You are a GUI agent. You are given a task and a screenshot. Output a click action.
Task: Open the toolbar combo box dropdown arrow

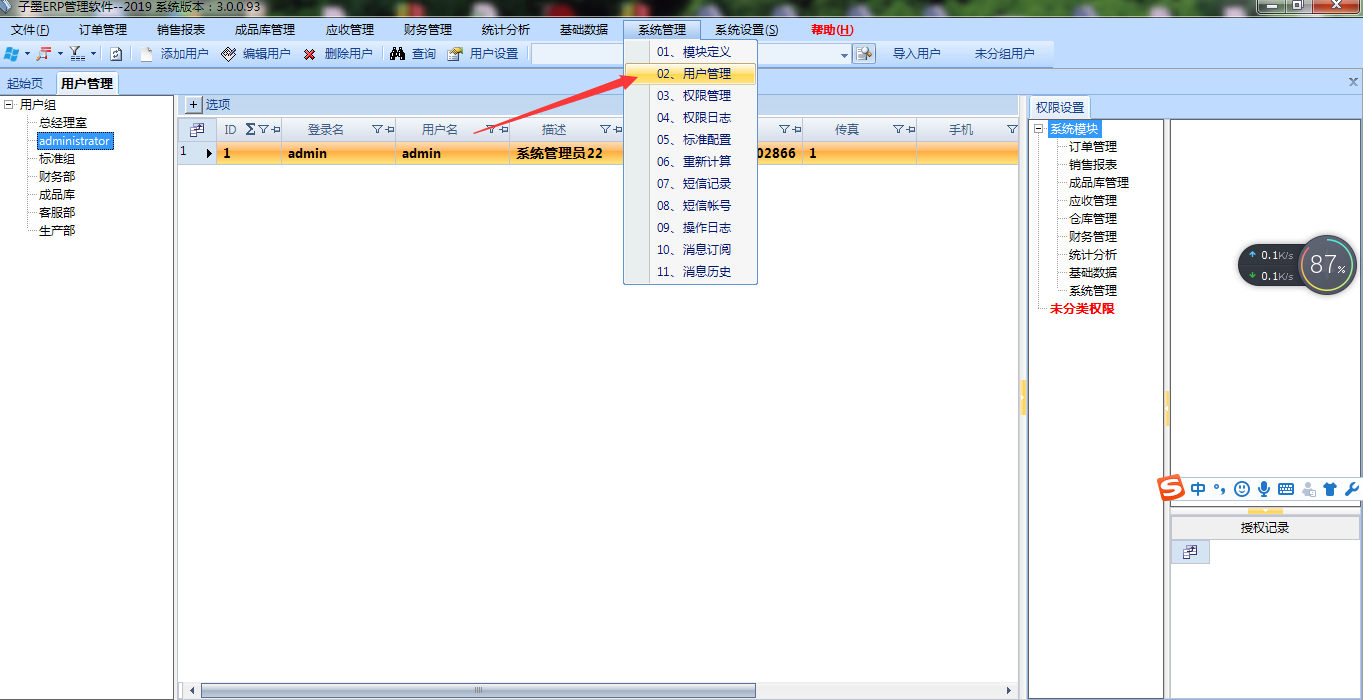pyautogui.click(x=845, y=54)
